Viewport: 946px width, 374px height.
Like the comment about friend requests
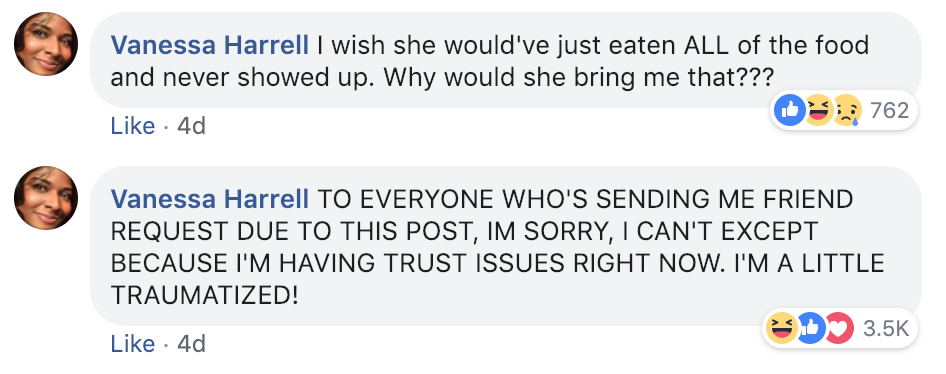pyautogui.click(x=133, y=344)
